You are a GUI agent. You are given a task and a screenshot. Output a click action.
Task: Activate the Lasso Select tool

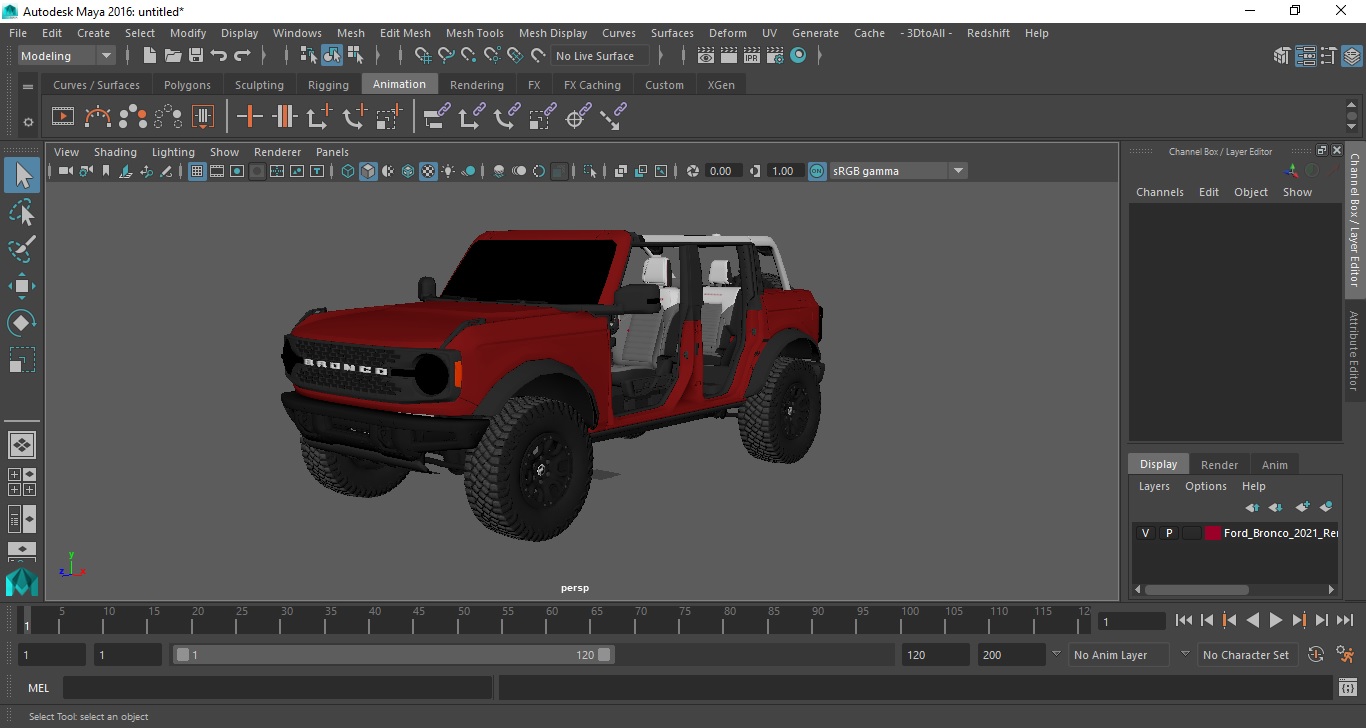(x=22, y=212)
